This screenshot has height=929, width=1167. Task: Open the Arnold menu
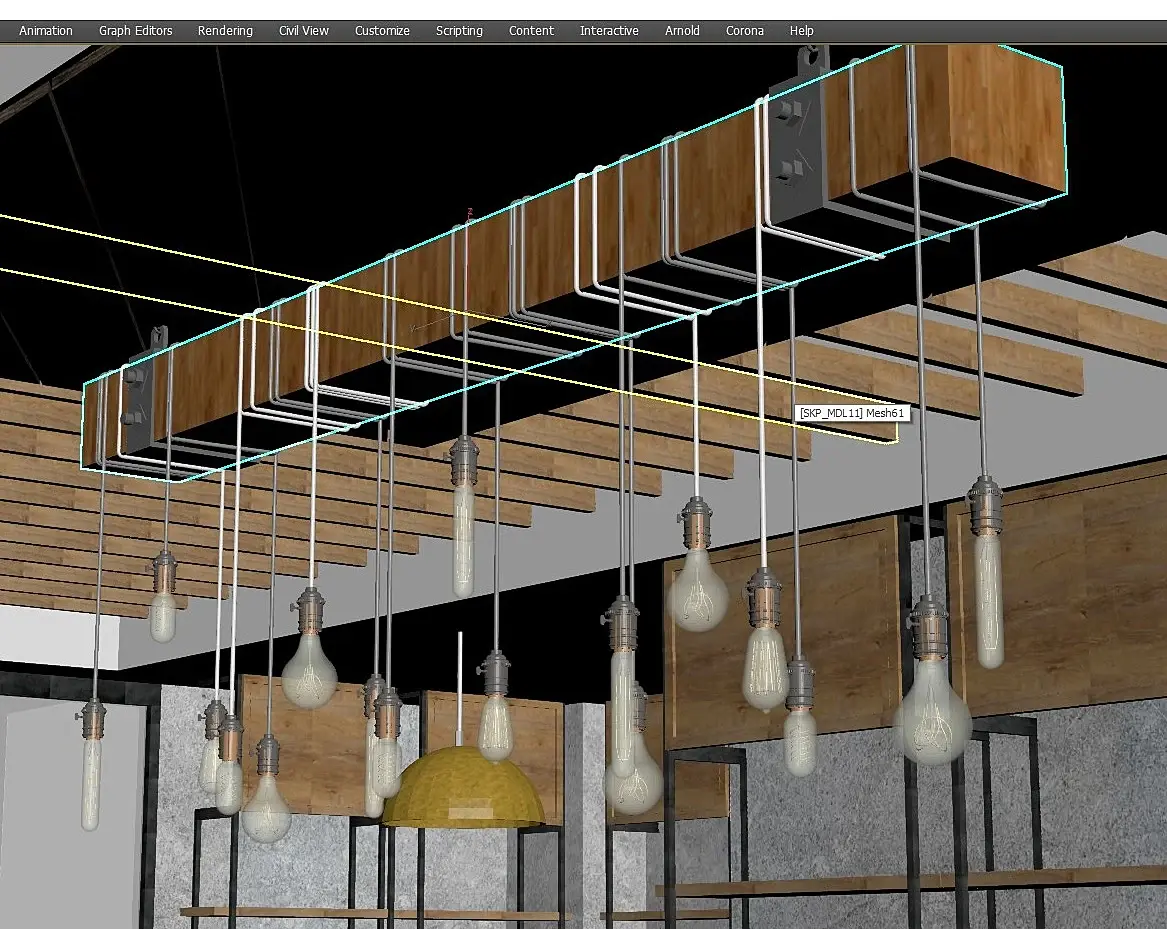pyautogui.click(x=682, y=31)
